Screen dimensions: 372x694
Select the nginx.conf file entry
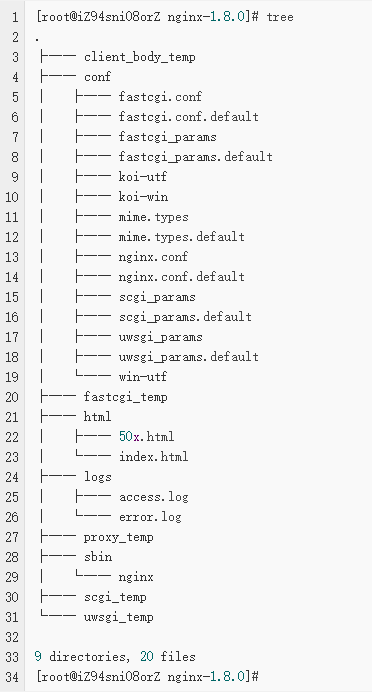click(153, 257)
